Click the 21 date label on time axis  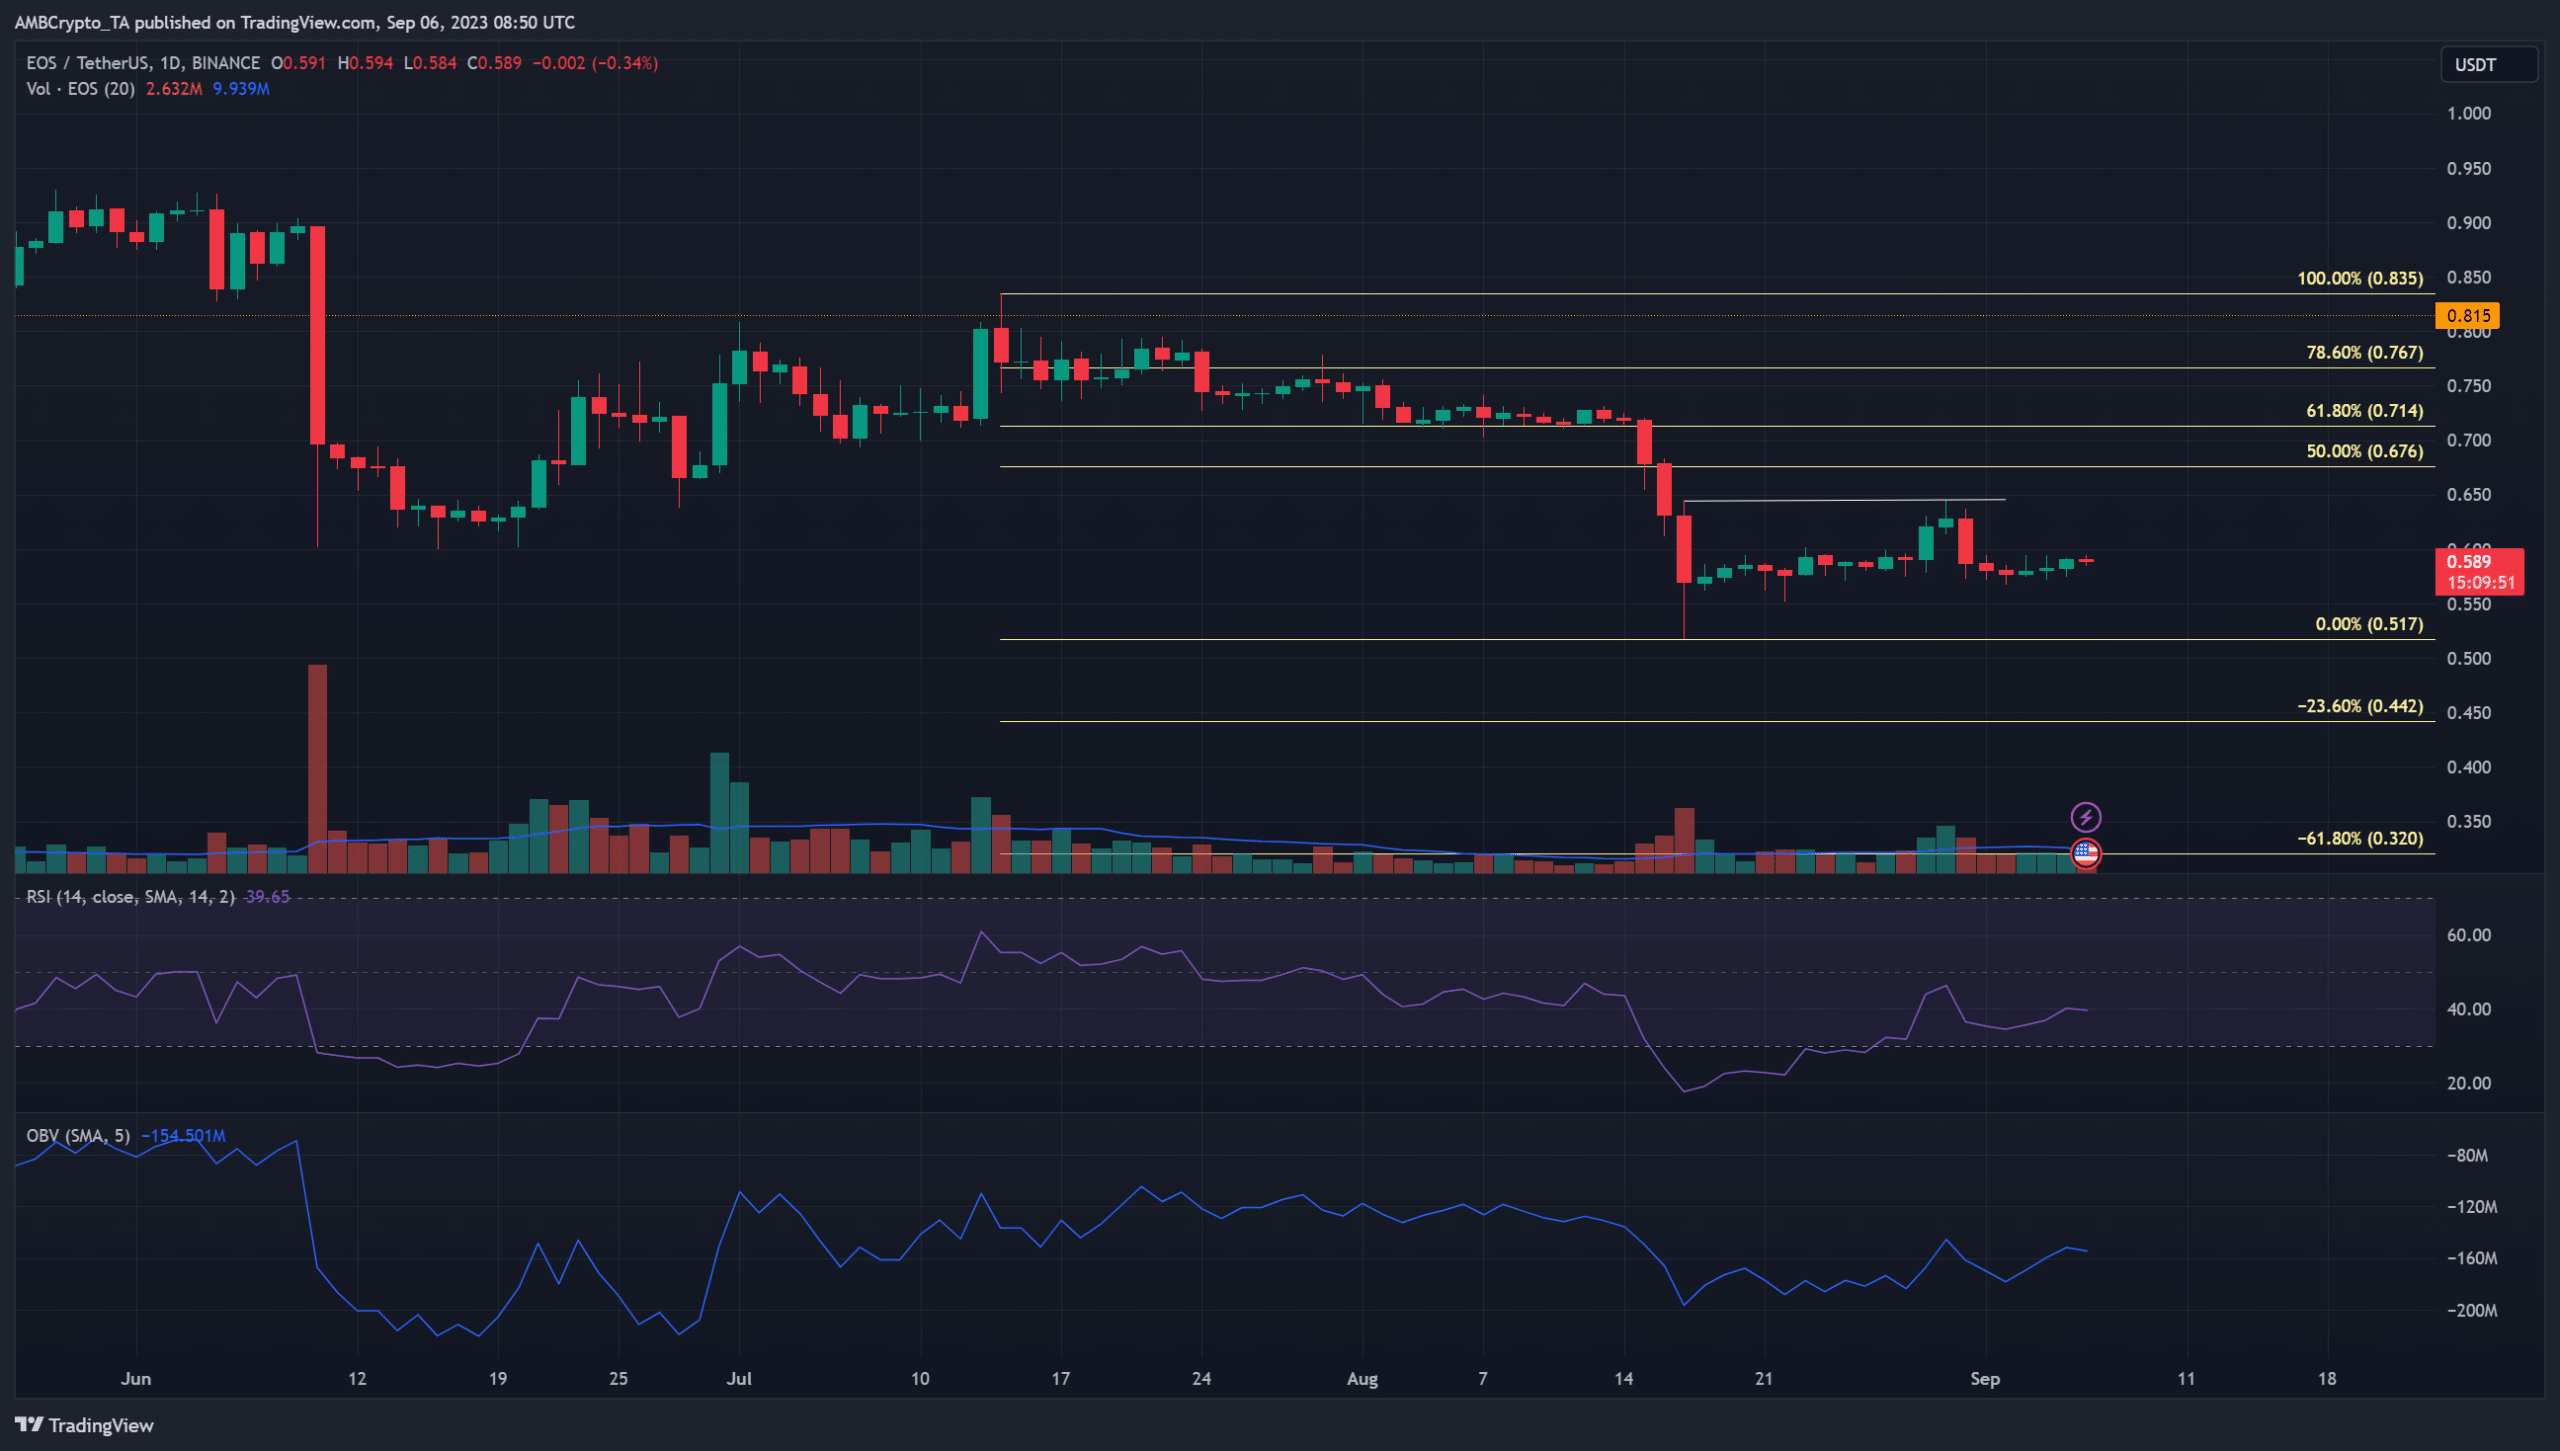[1764, 1379]
